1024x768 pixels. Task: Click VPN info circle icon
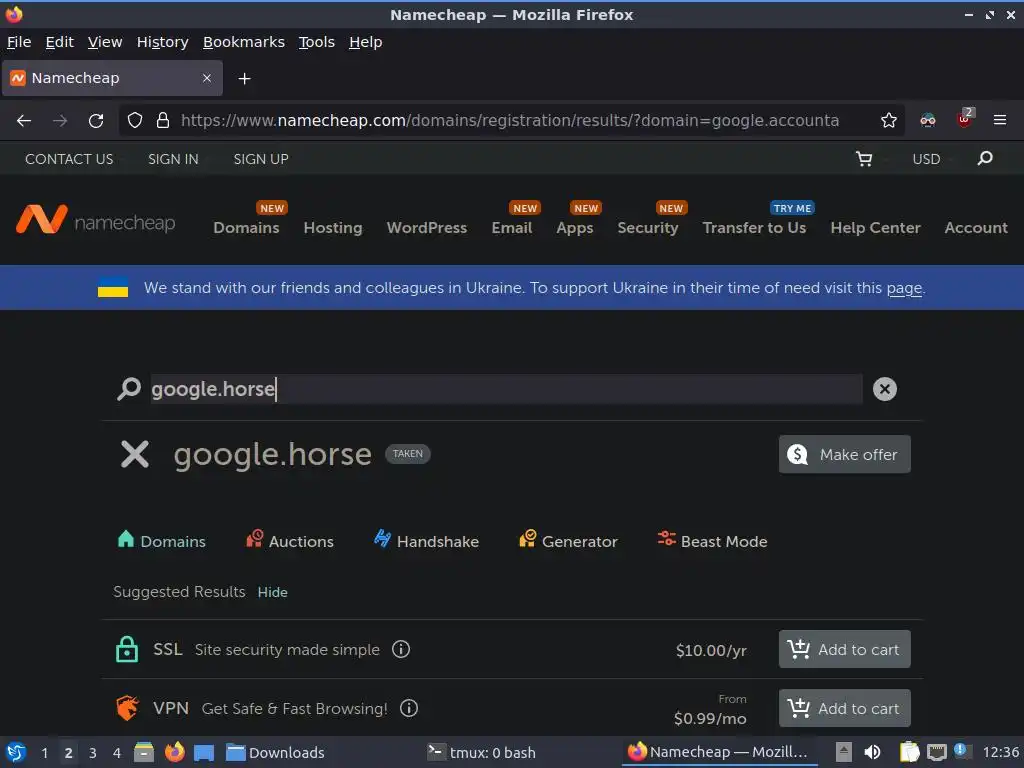(x=409, y=708)
